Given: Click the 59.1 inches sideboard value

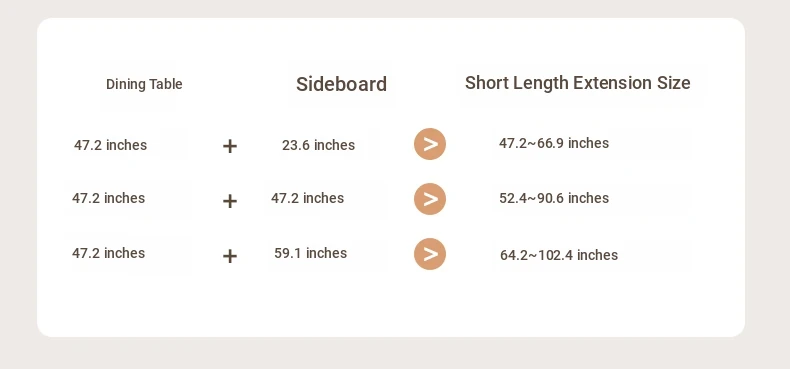Looking at the screenshot, I should pos(310,253).
